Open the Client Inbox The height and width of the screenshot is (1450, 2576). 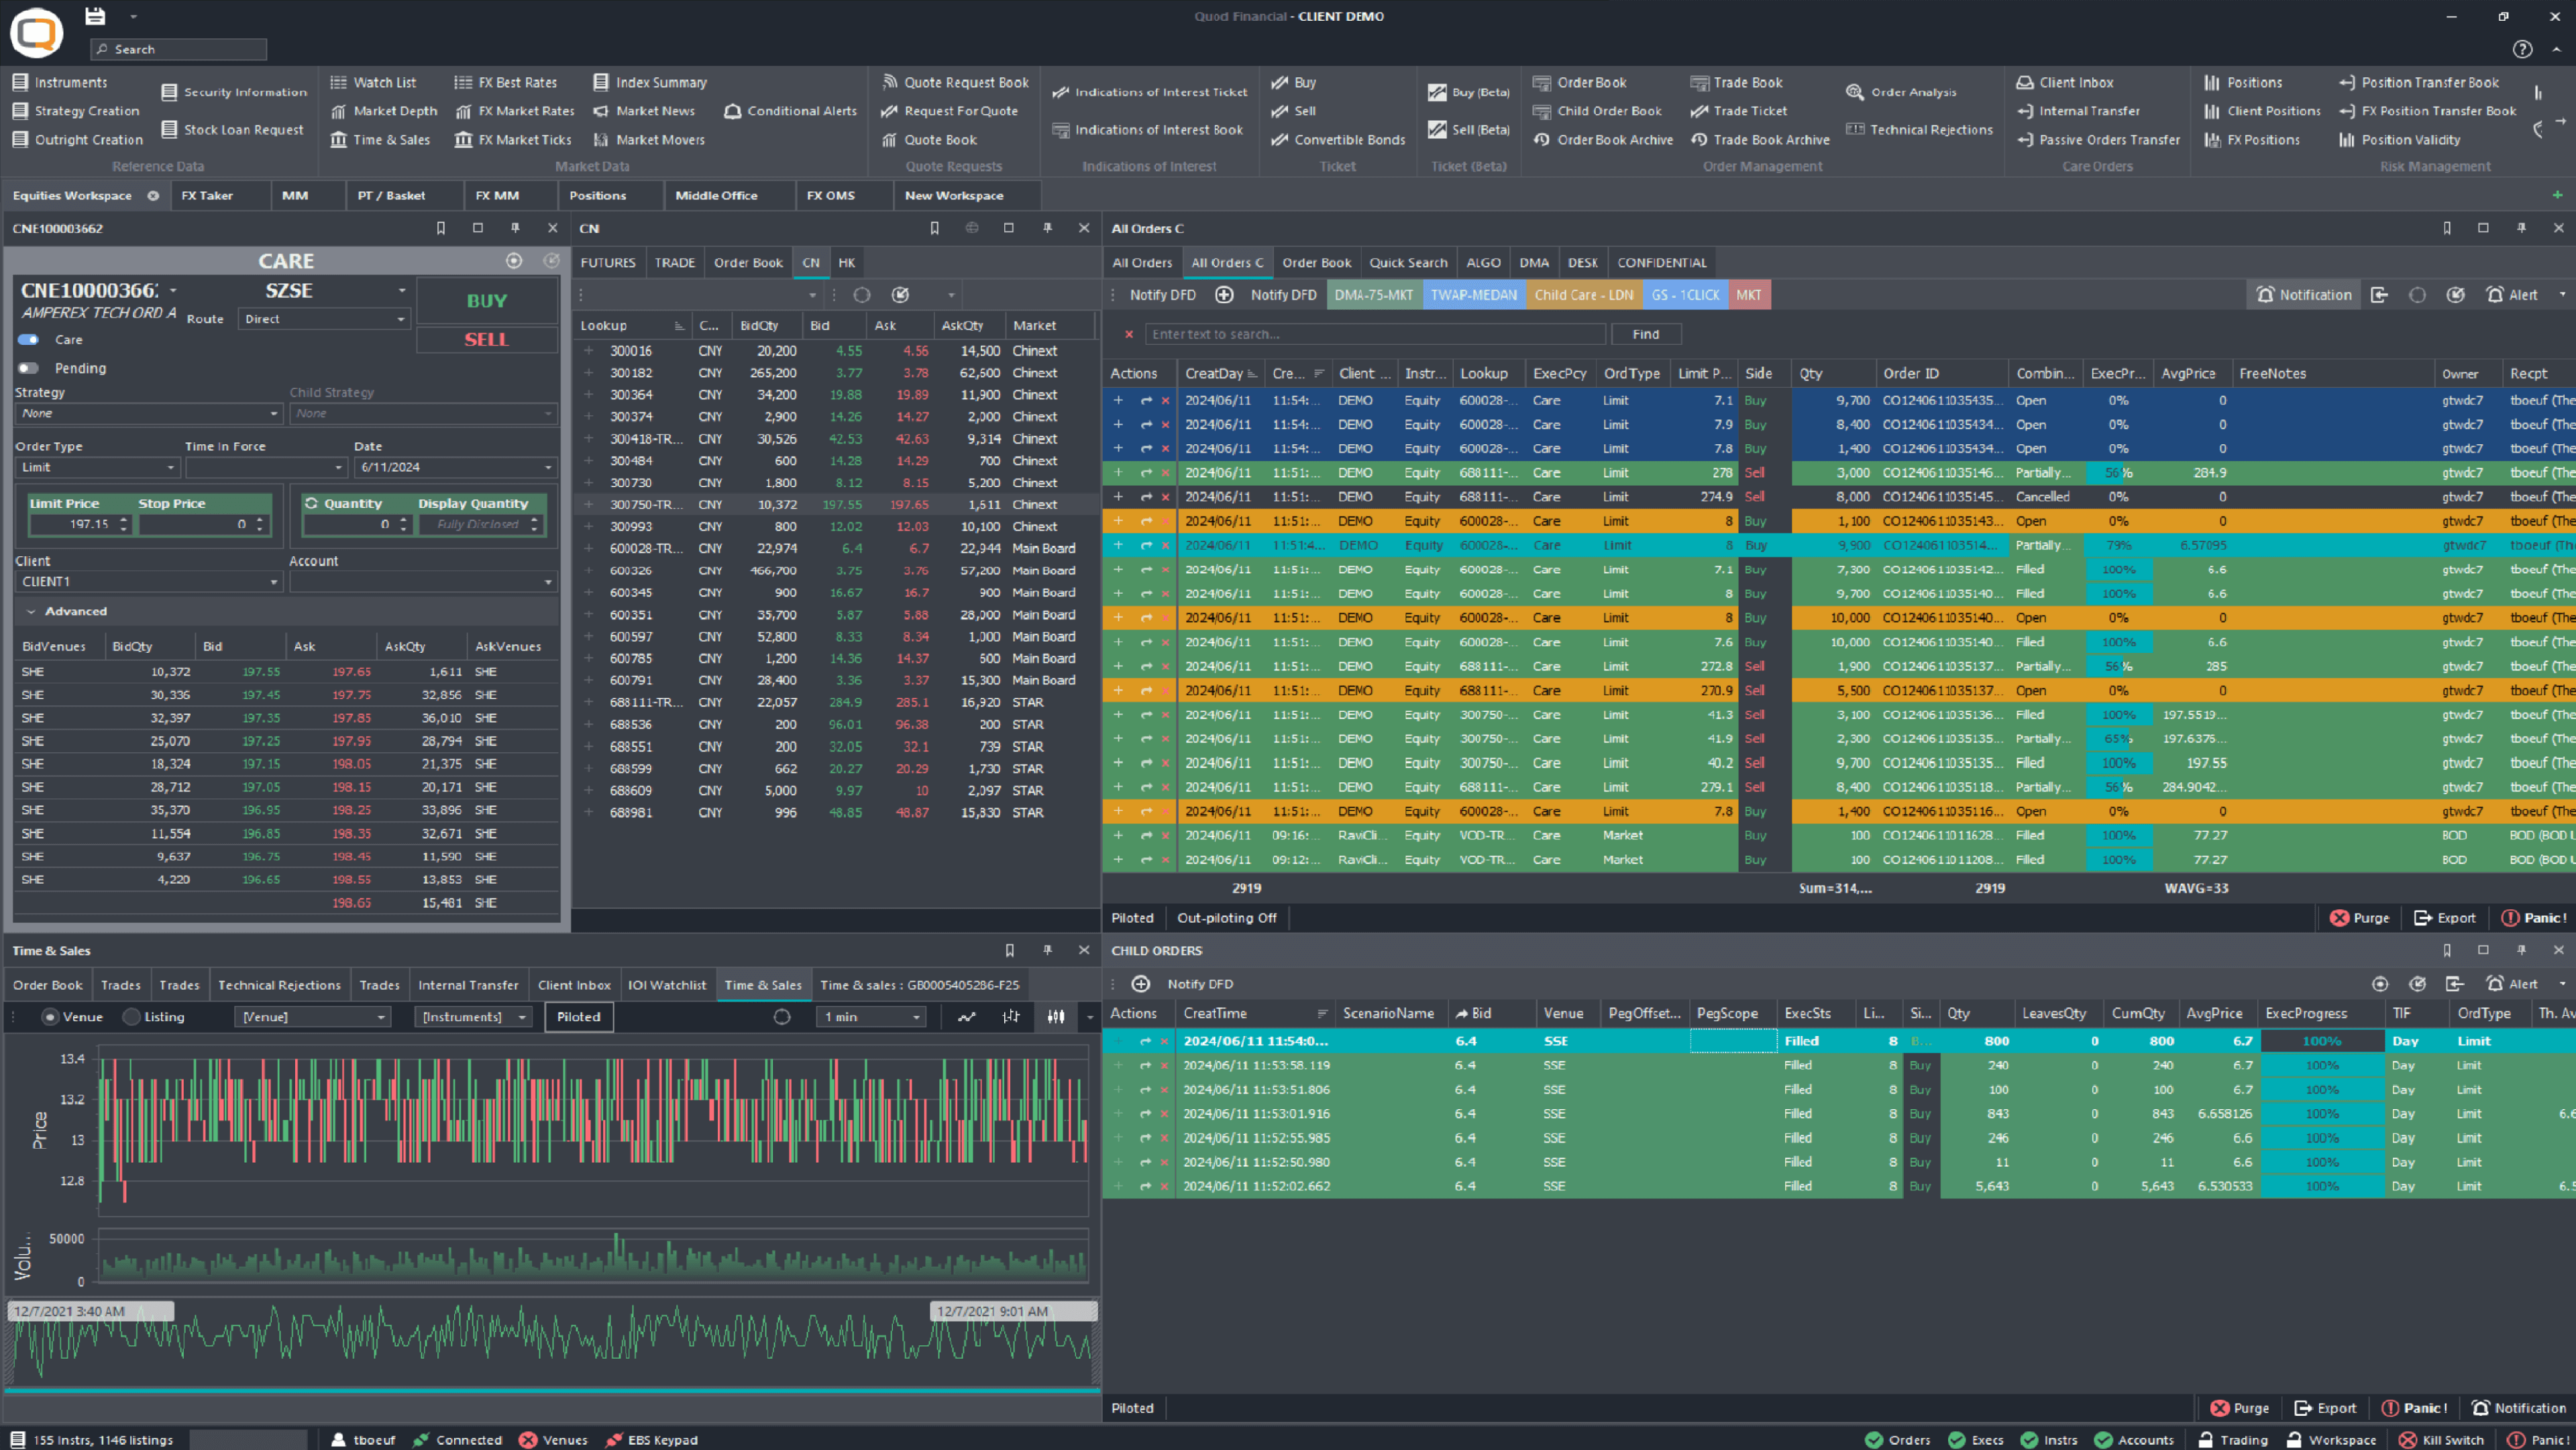click(2076, 83)
